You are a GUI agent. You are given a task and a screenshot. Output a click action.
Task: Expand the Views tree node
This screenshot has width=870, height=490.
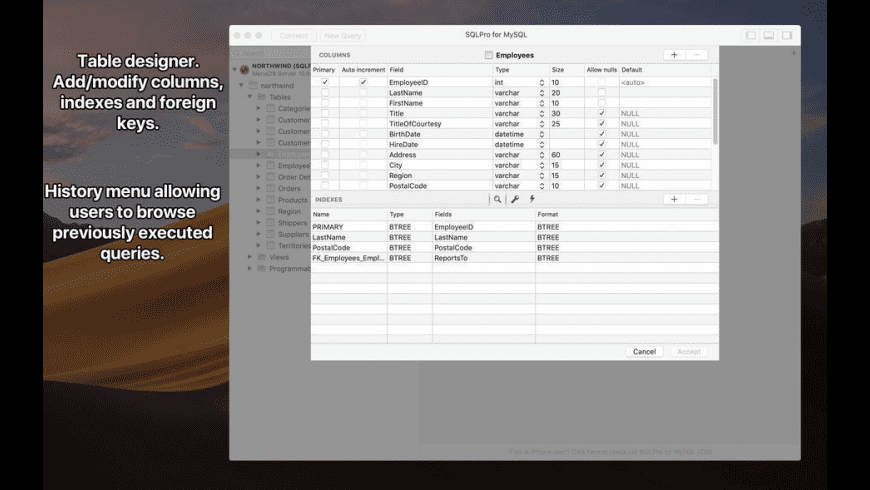pyautogui.click(x=250, y=257)
